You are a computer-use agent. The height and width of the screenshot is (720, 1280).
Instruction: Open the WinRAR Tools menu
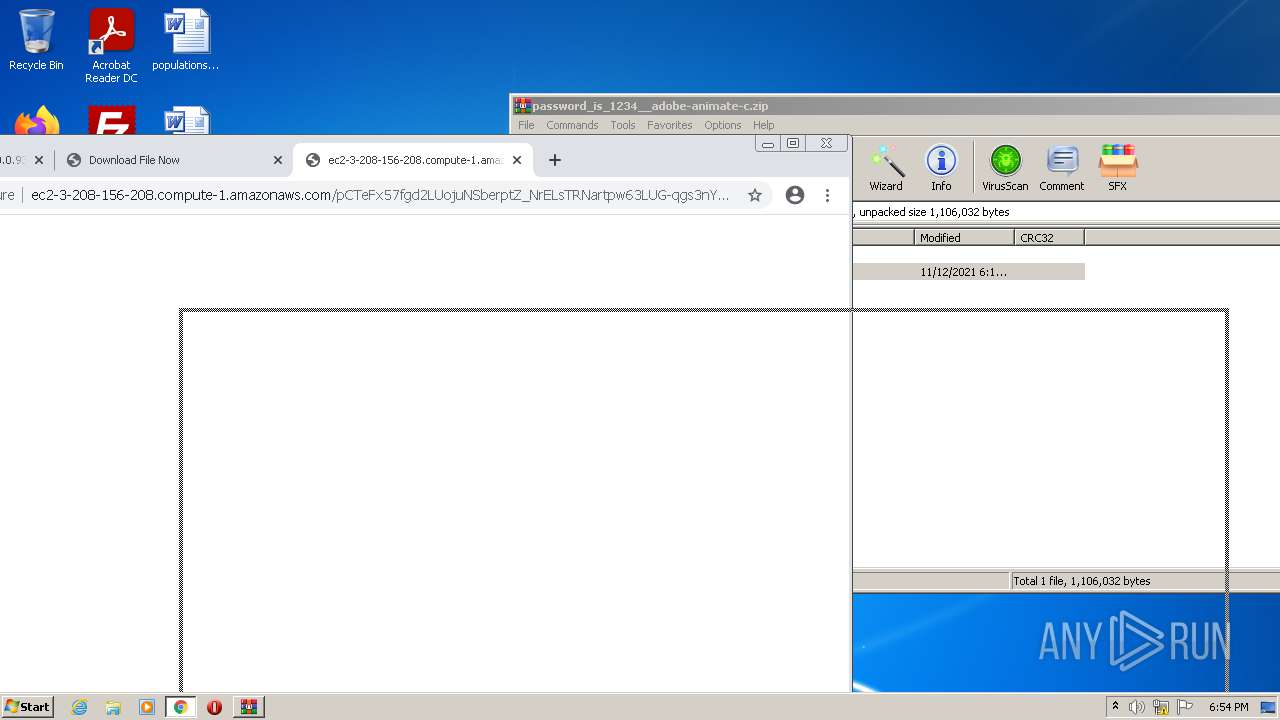pos(623,125)
